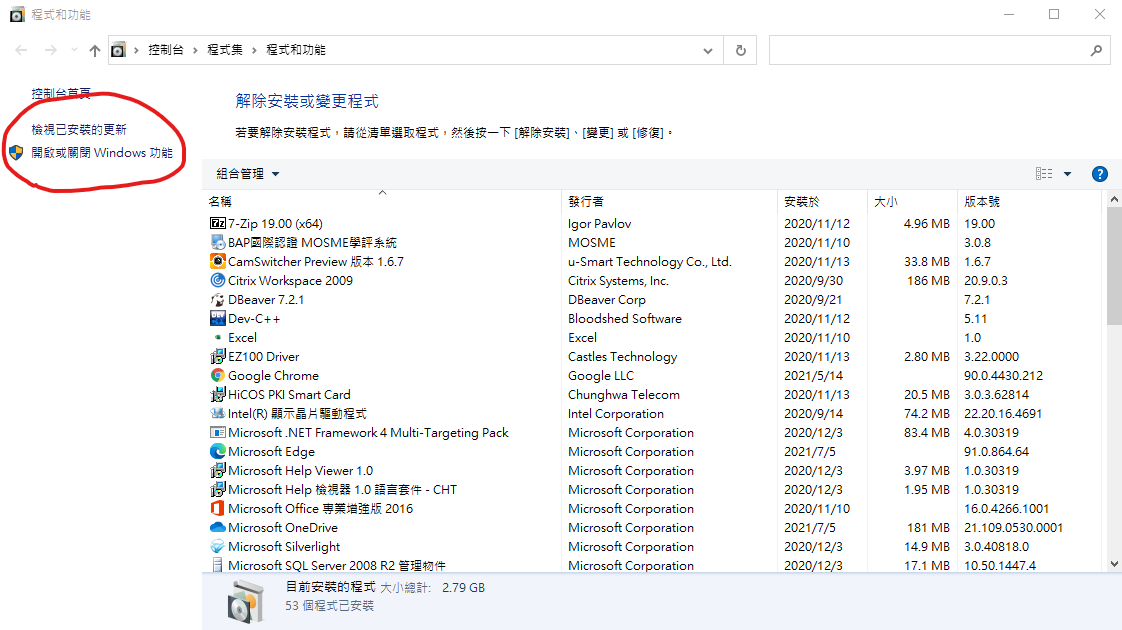Click the refresh button beside address bar
The image size is (1122, 630).
click(x=741, y=50)
